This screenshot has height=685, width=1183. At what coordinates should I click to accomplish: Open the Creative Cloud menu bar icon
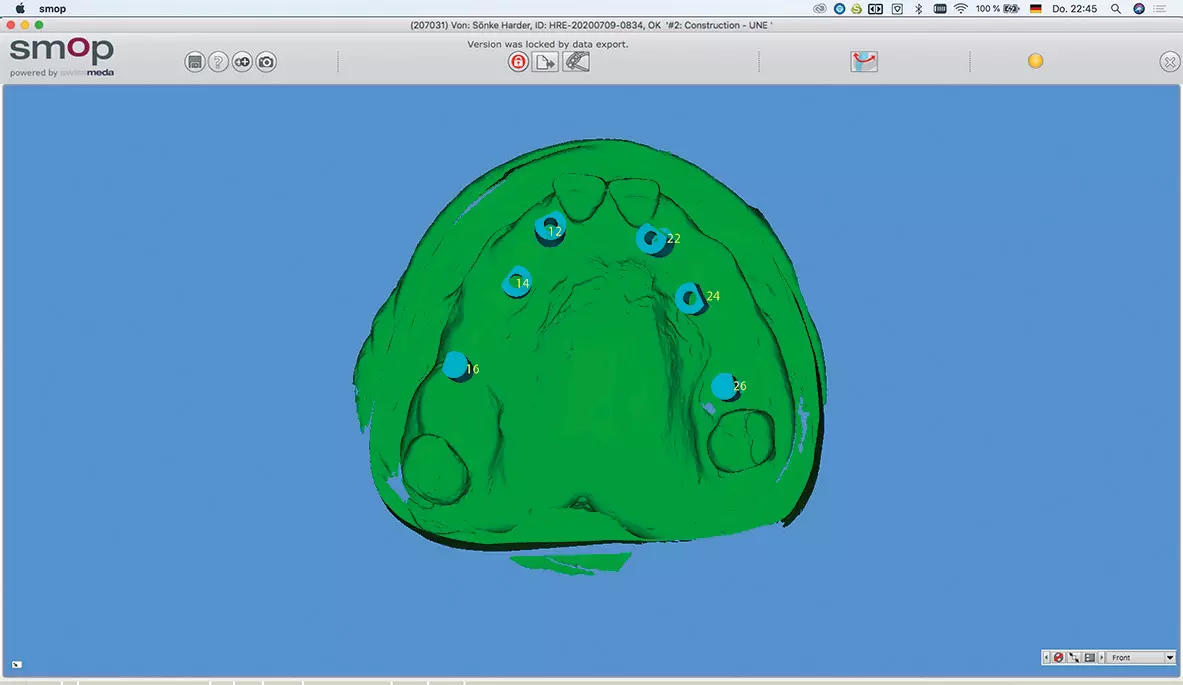click(x=819, y=9)
